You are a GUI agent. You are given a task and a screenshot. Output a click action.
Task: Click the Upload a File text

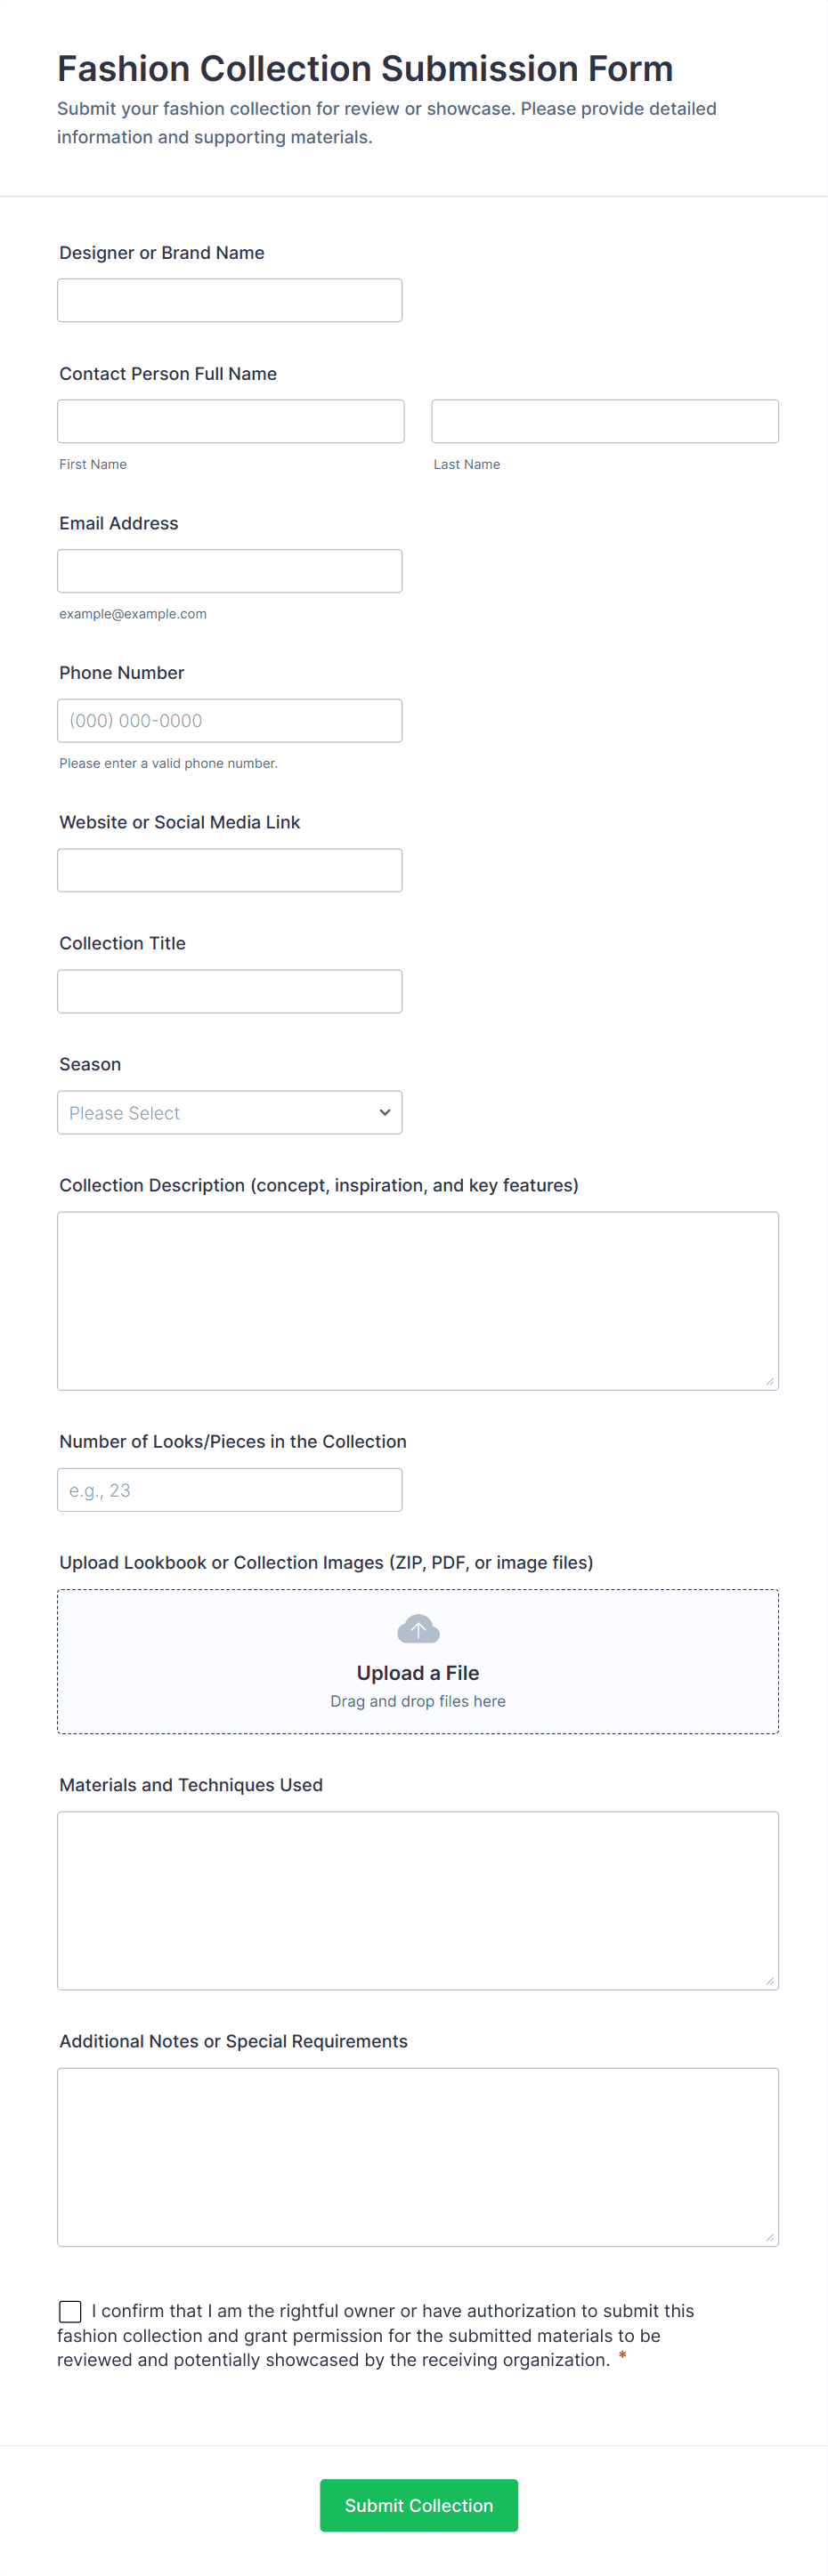(x=418, y=1673)
